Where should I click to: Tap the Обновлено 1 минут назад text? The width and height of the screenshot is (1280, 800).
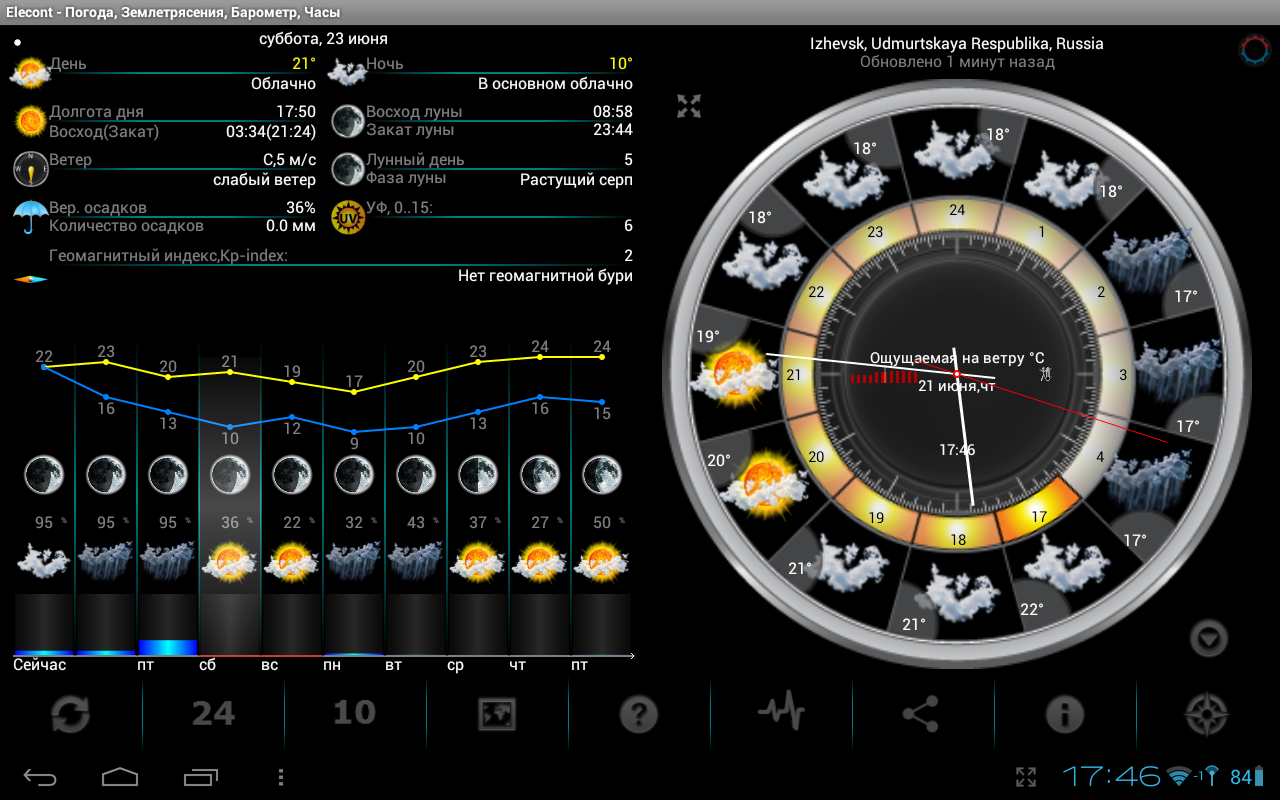pos(957,62)
